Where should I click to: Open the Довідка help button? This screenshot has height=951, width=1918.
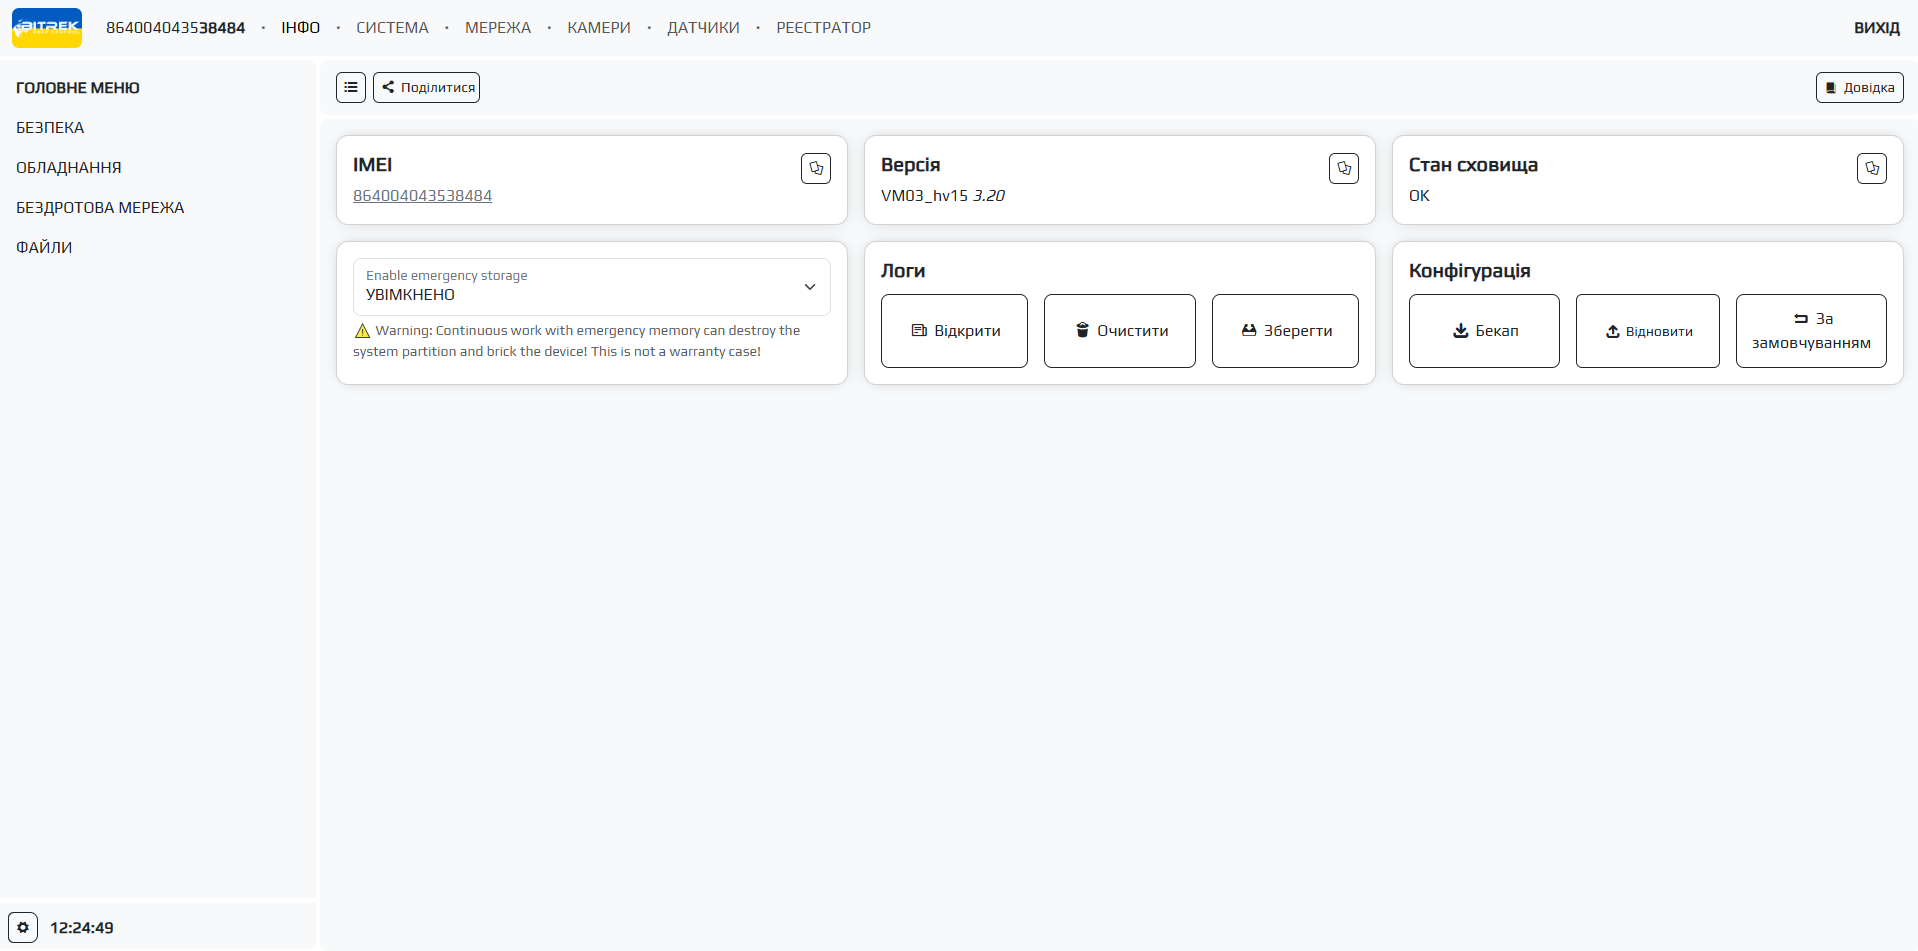(1859, 88)
